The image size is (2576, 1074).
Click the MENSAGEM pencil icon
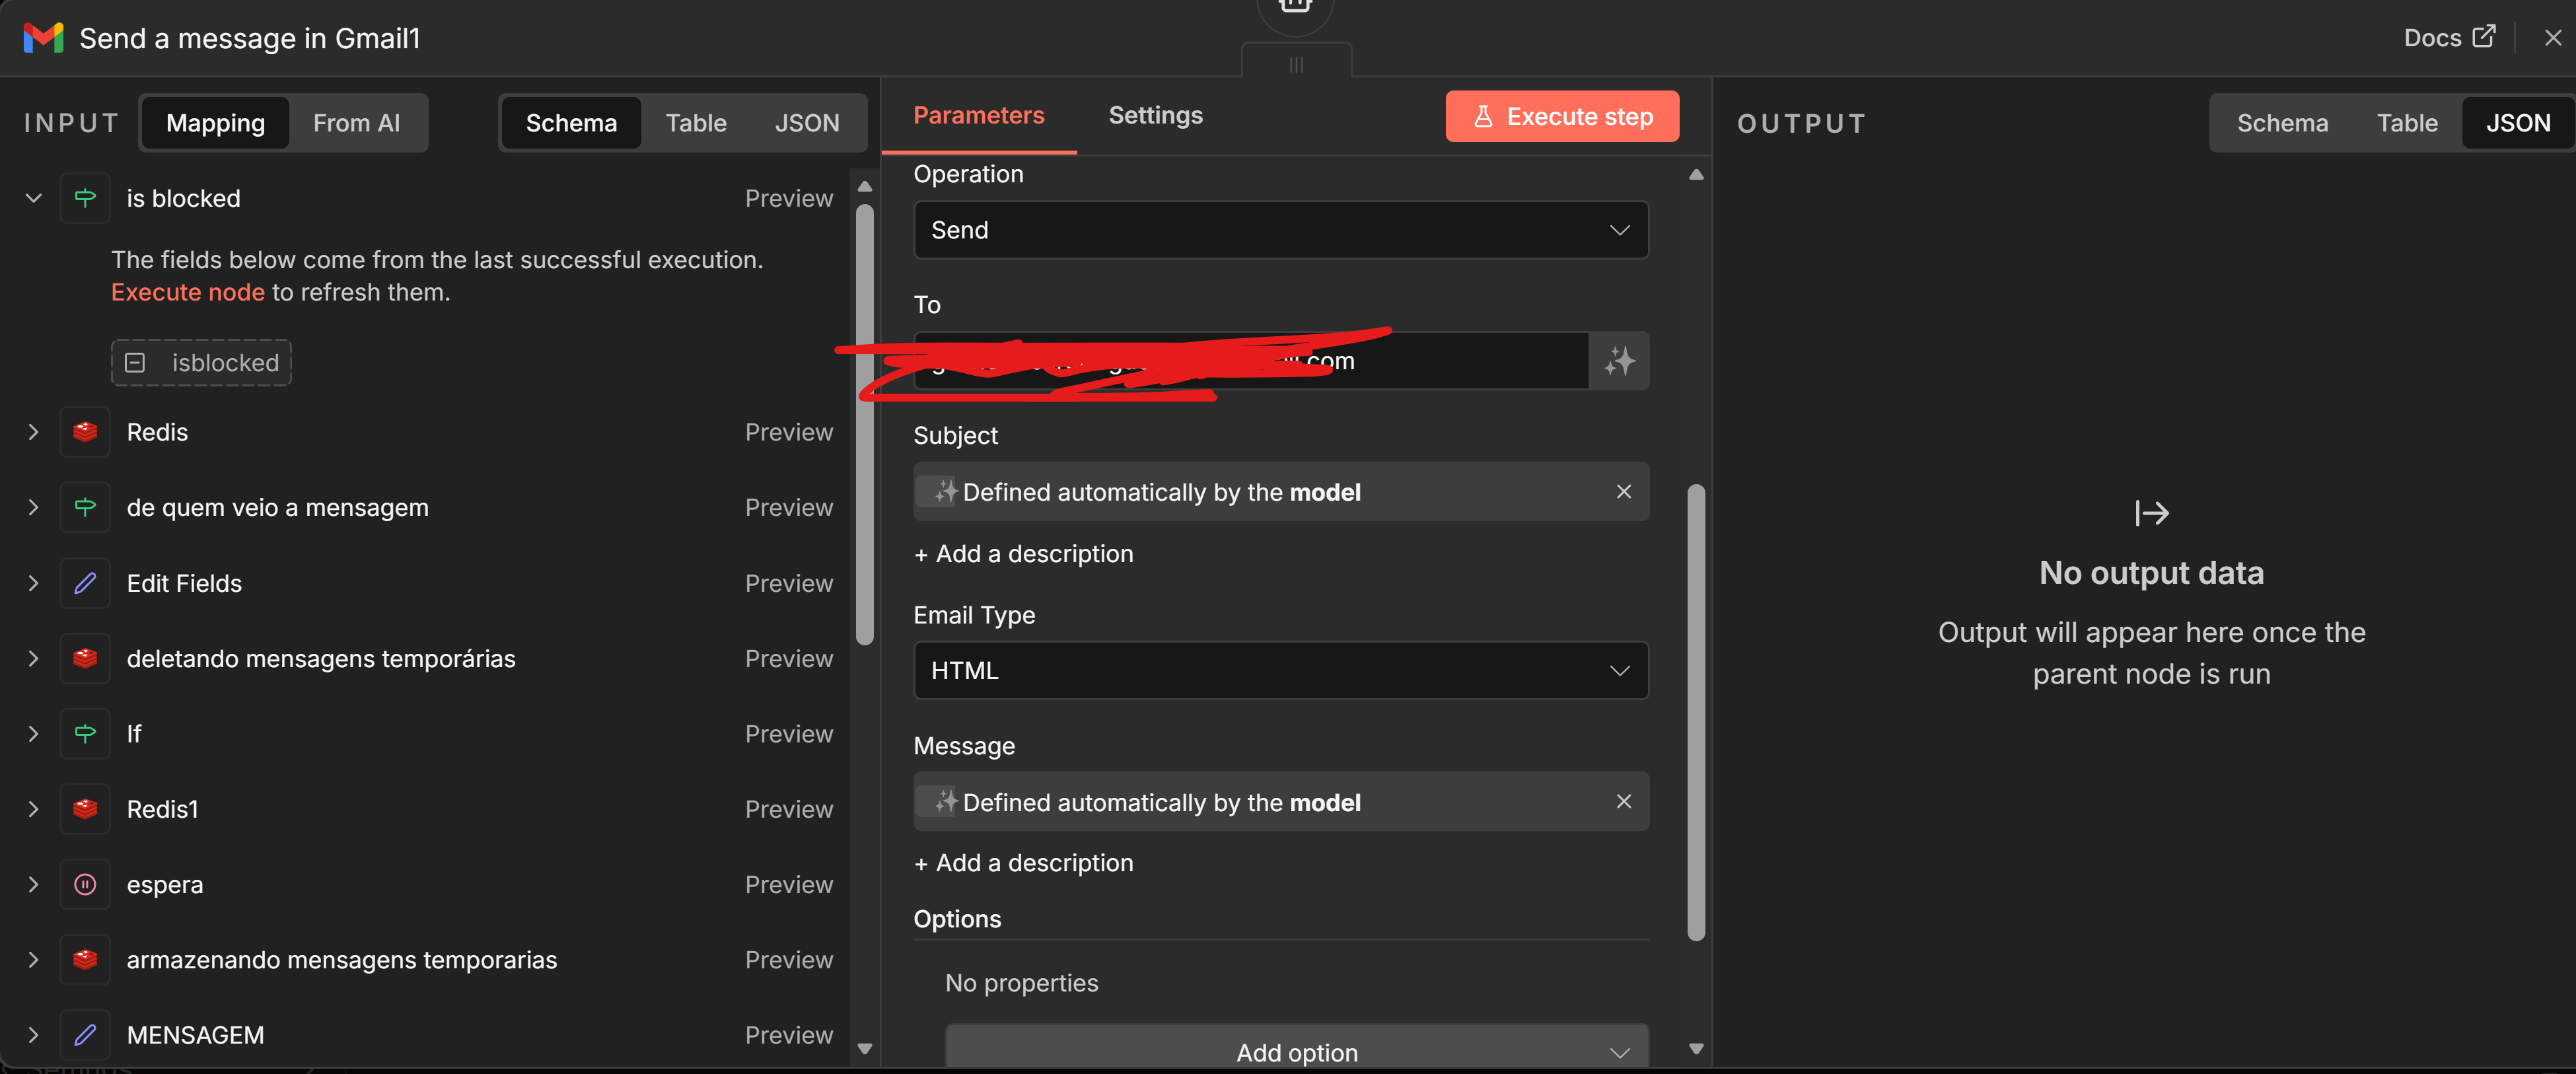85,1035
